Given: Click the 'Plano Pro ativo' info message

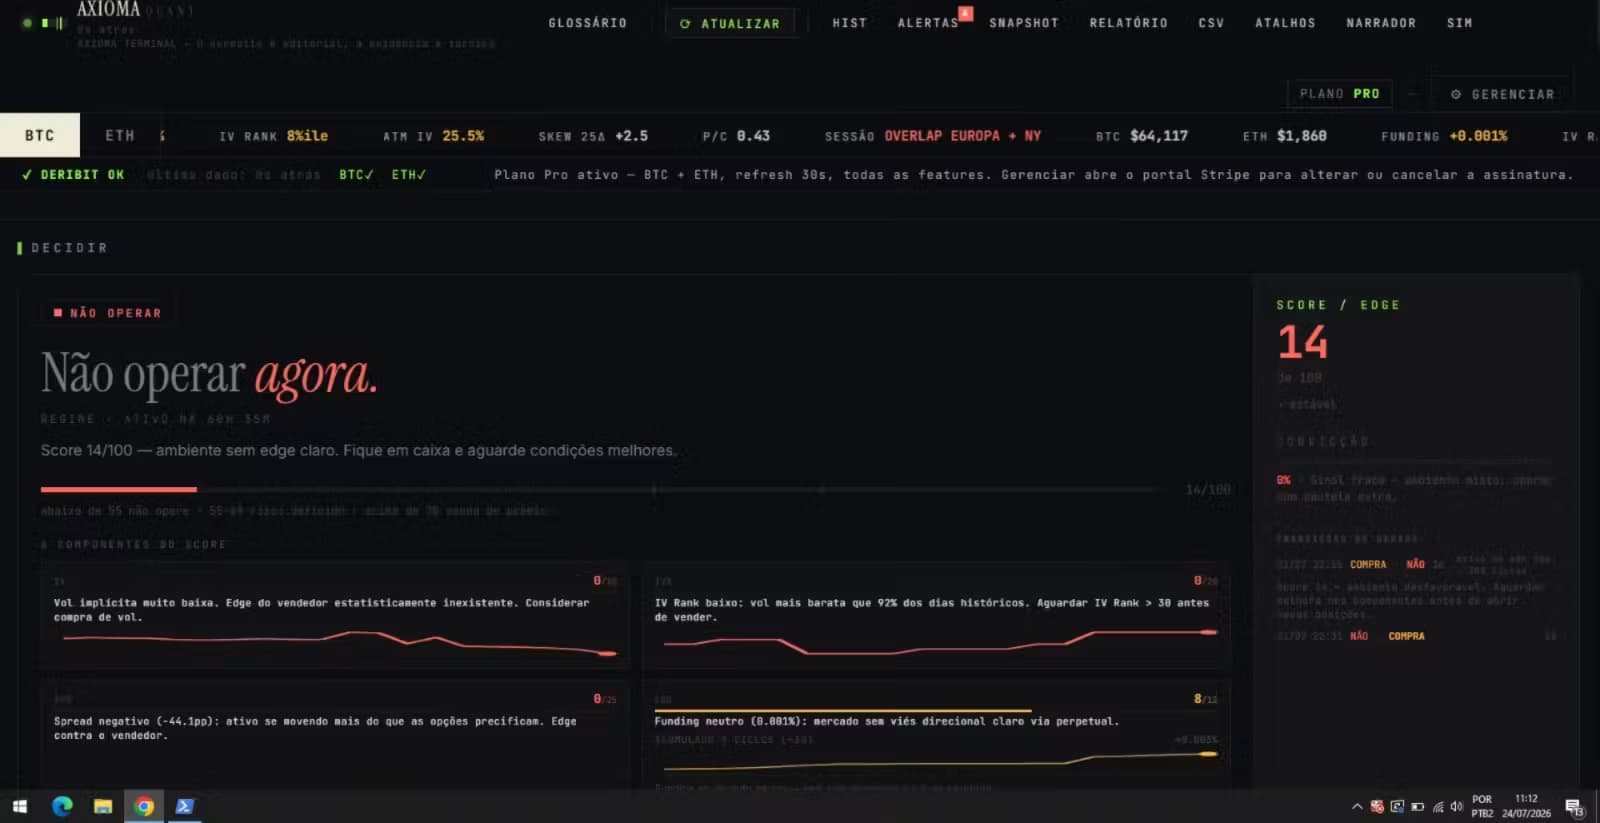Looking at the screenshot, I should [1033, 174].
